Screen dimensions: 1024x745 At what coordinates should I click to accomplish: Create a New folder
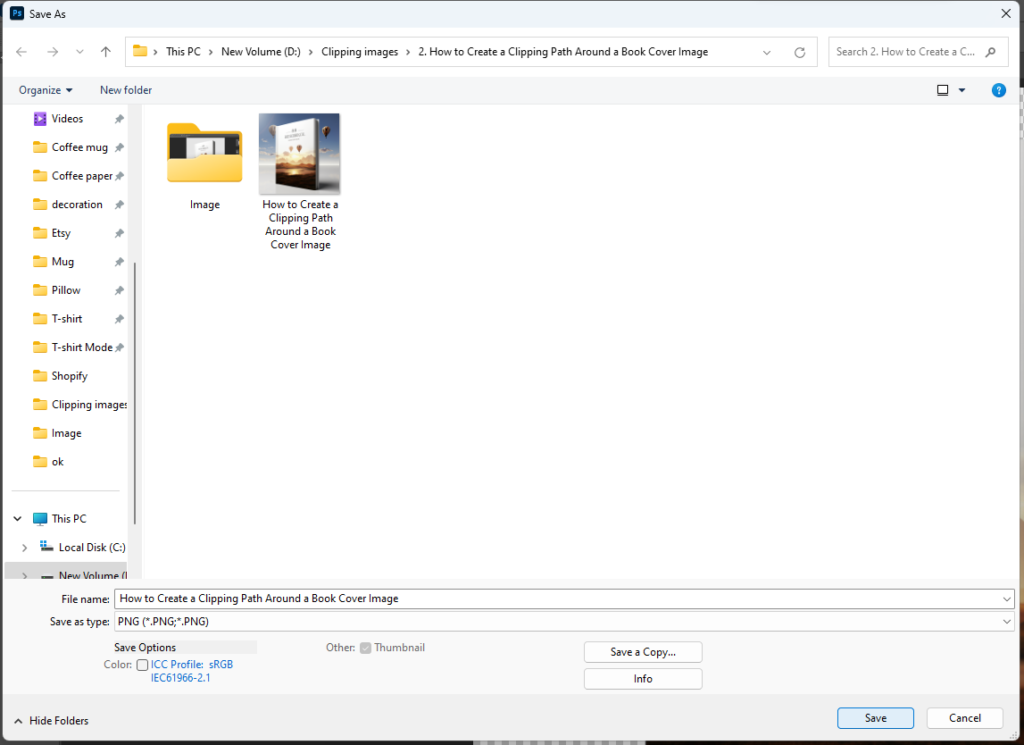click(x=126, y=90)
